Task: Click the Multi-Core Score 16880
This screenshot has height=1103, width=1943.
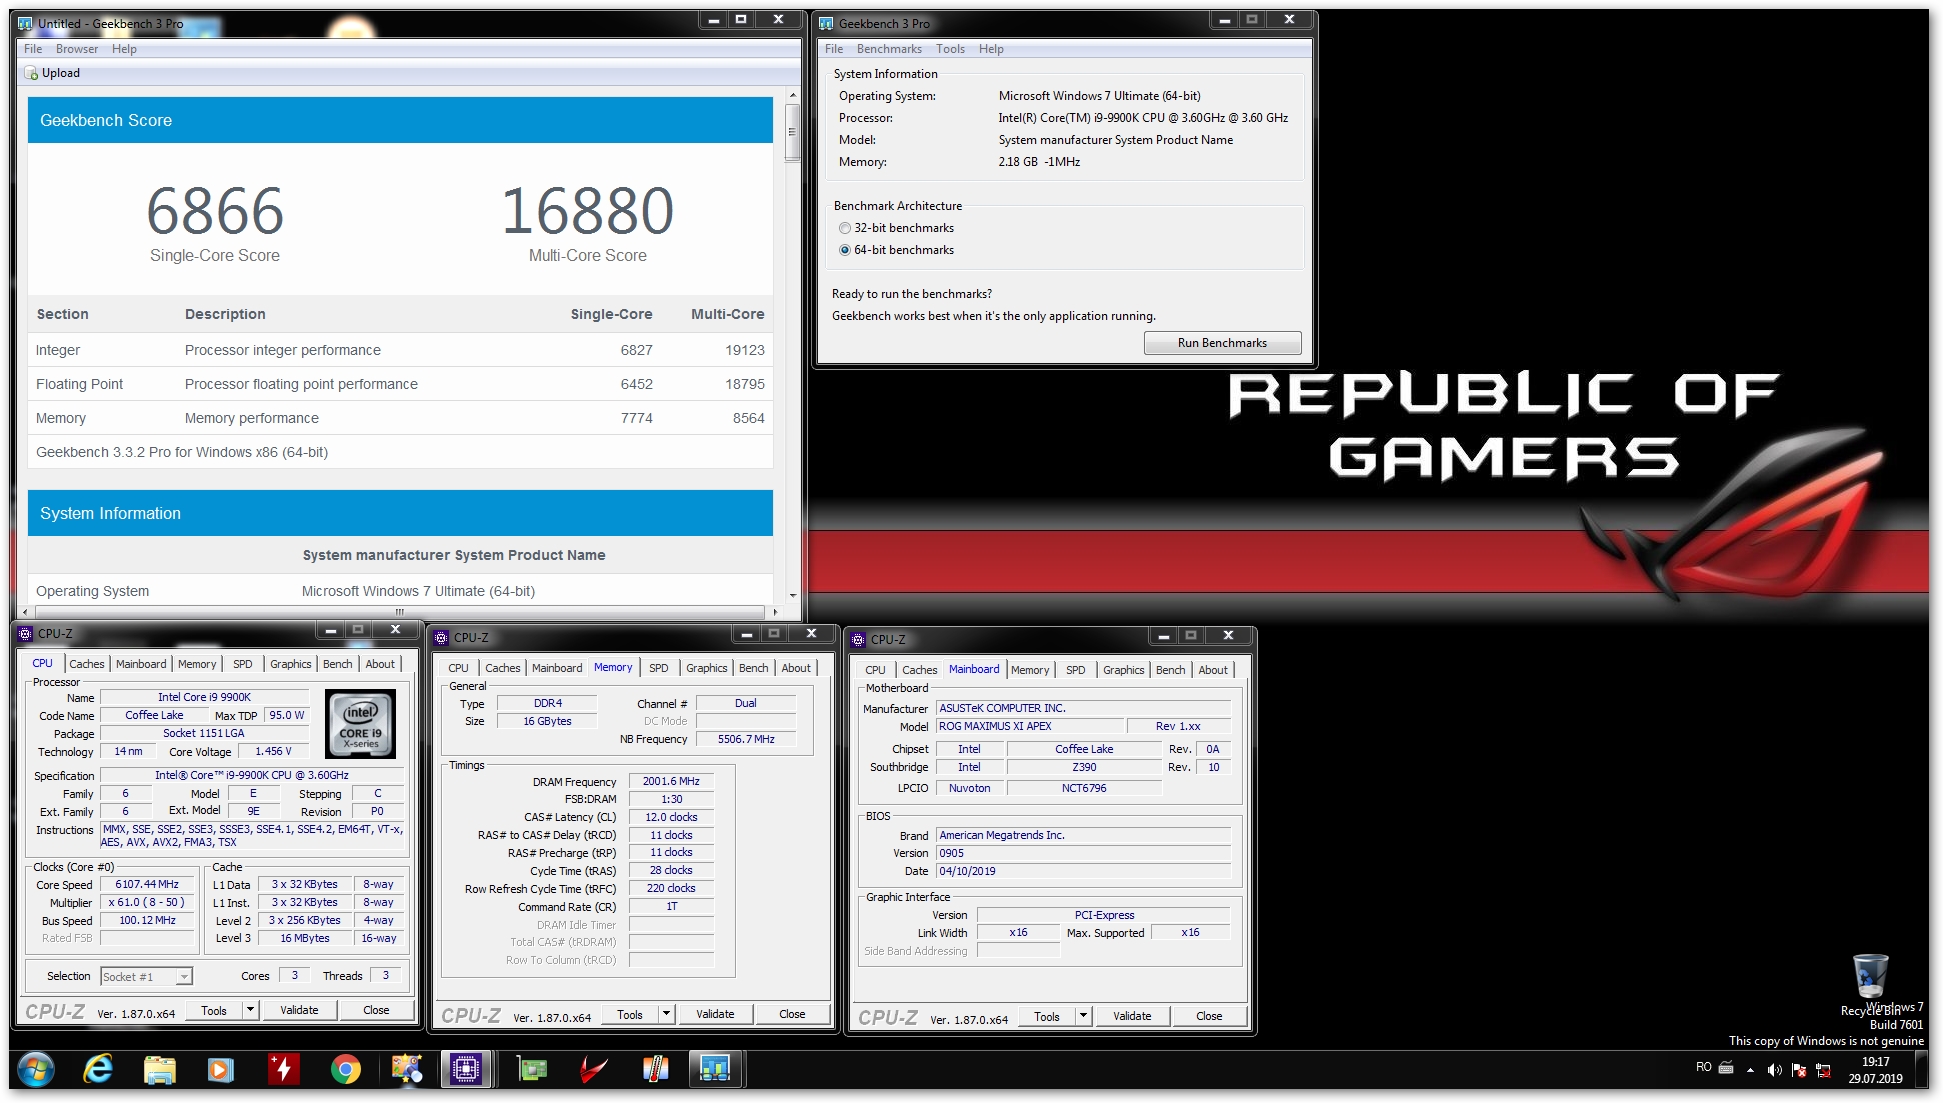Action: coord(588,211)
